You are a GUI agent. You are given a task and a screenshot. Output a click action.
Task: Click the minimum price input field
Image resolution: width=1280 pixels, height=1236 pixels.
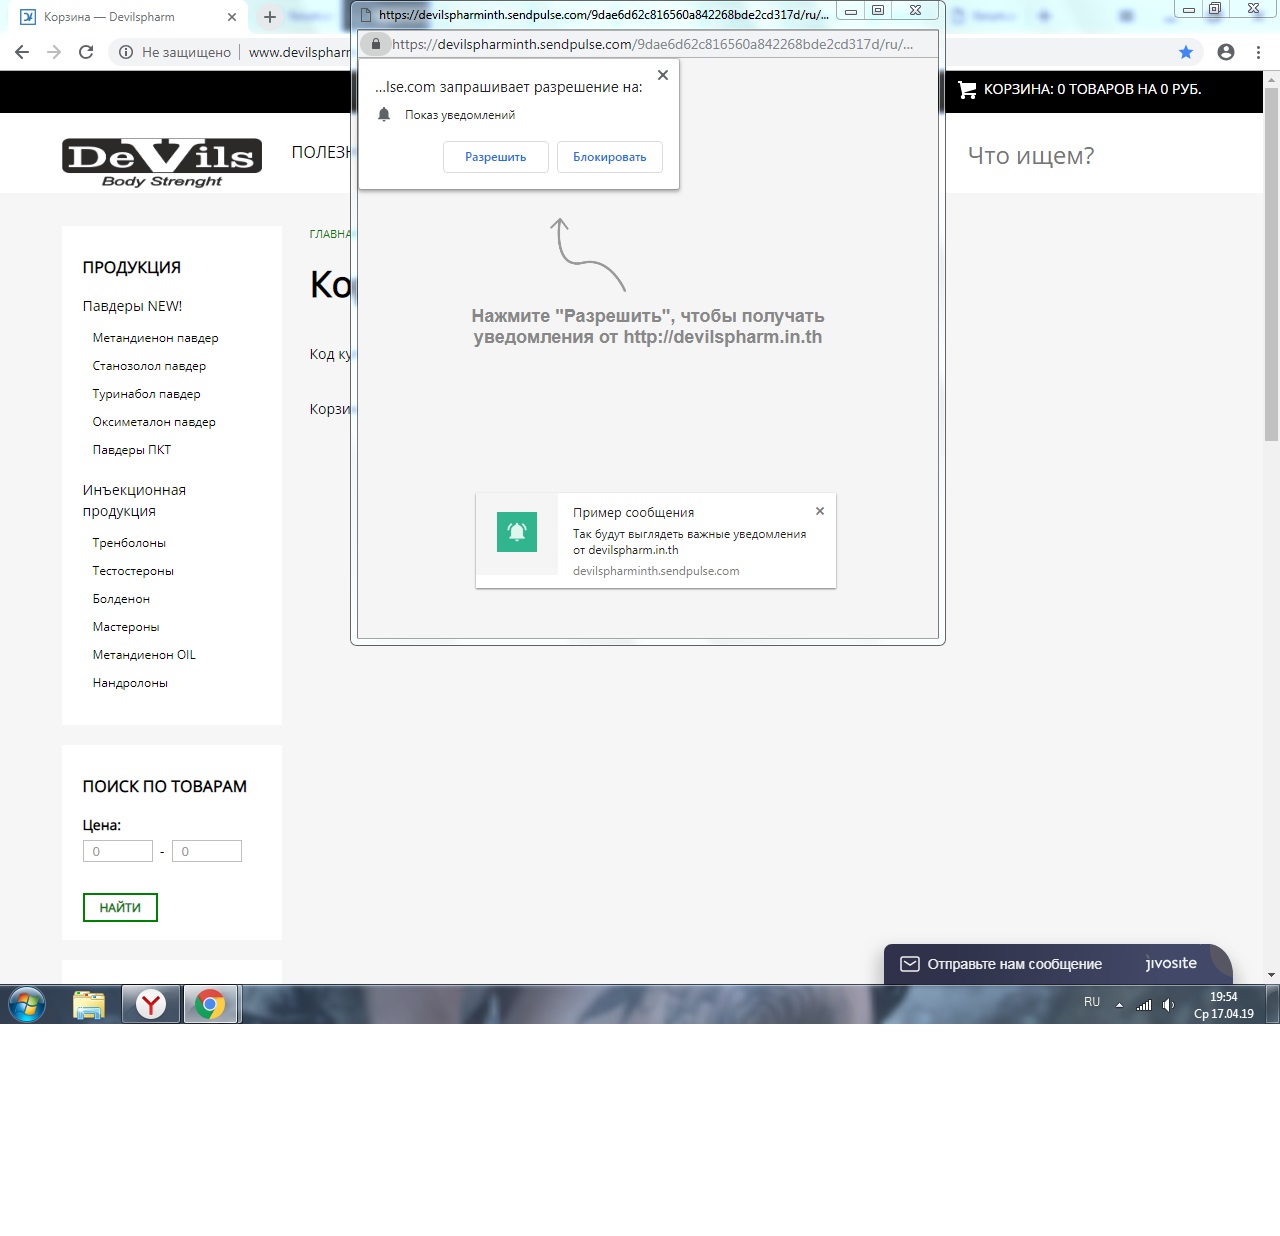point(118,851)
